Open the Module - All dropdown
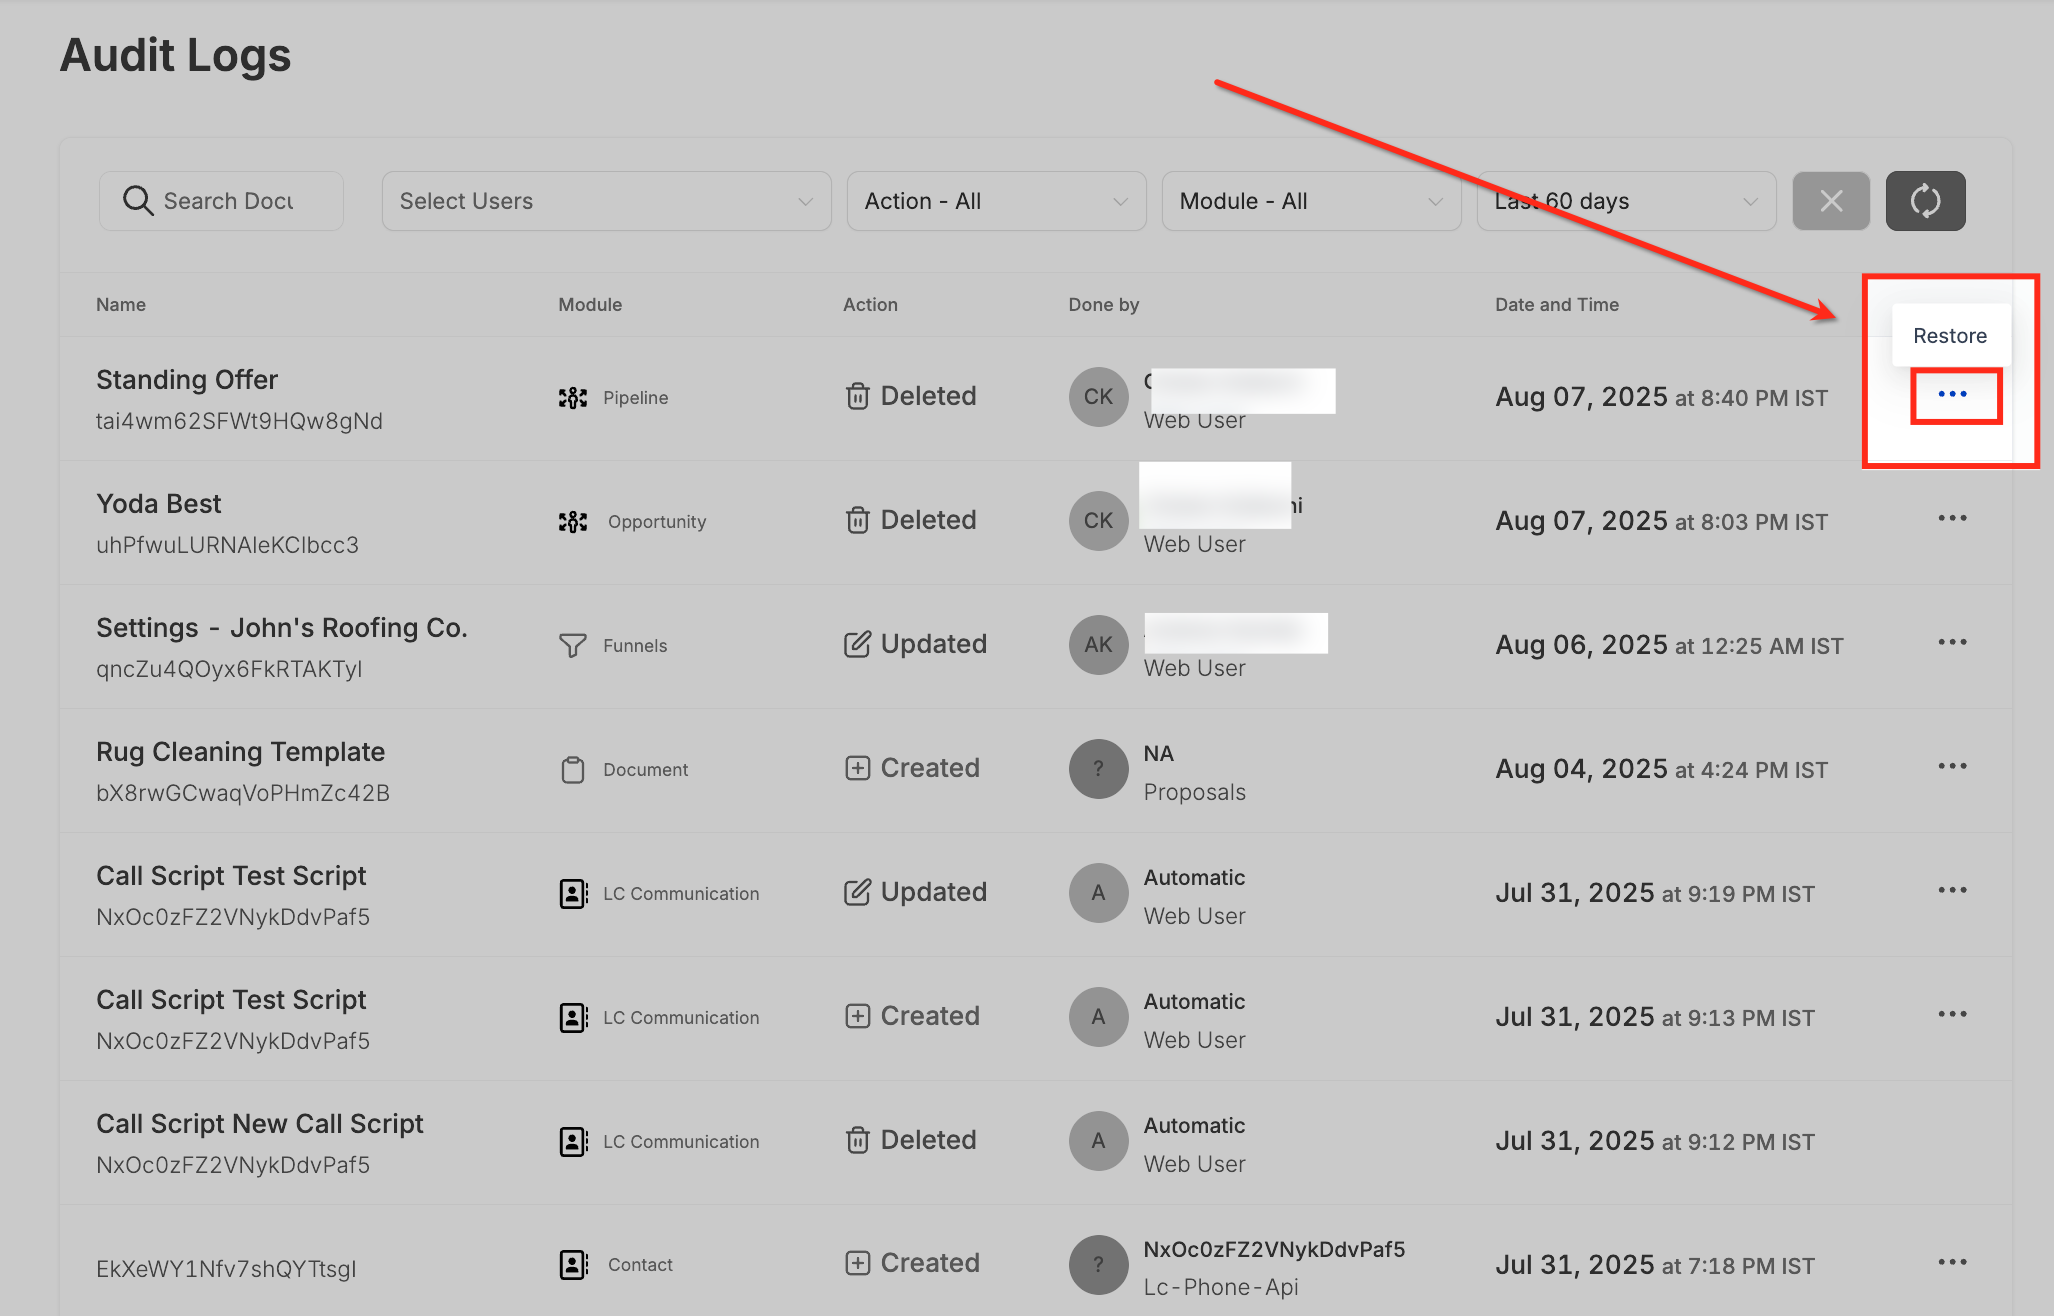This screenshot has height=1316, width=2054. [x=1310, y=201]
